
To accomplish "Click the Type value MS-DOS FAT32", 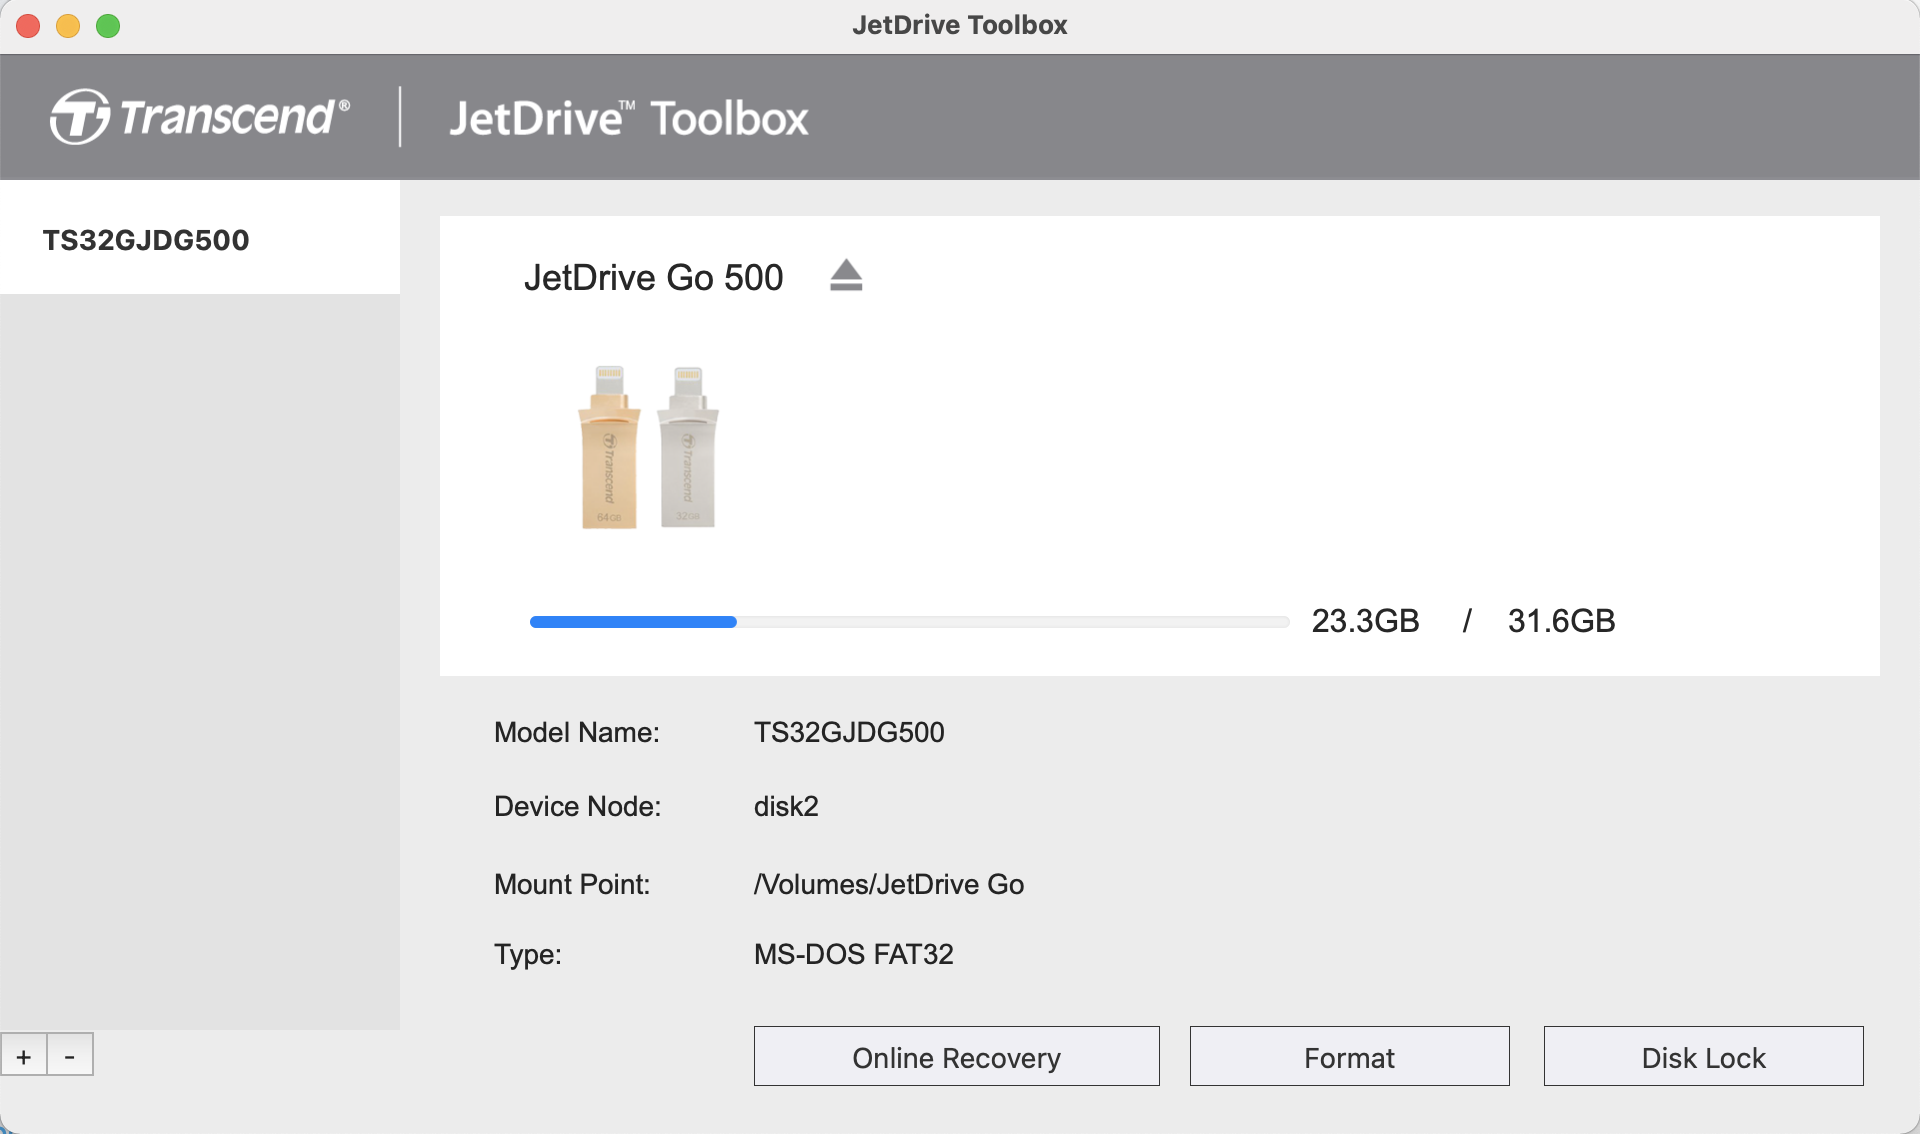I will tap(853, 954).
